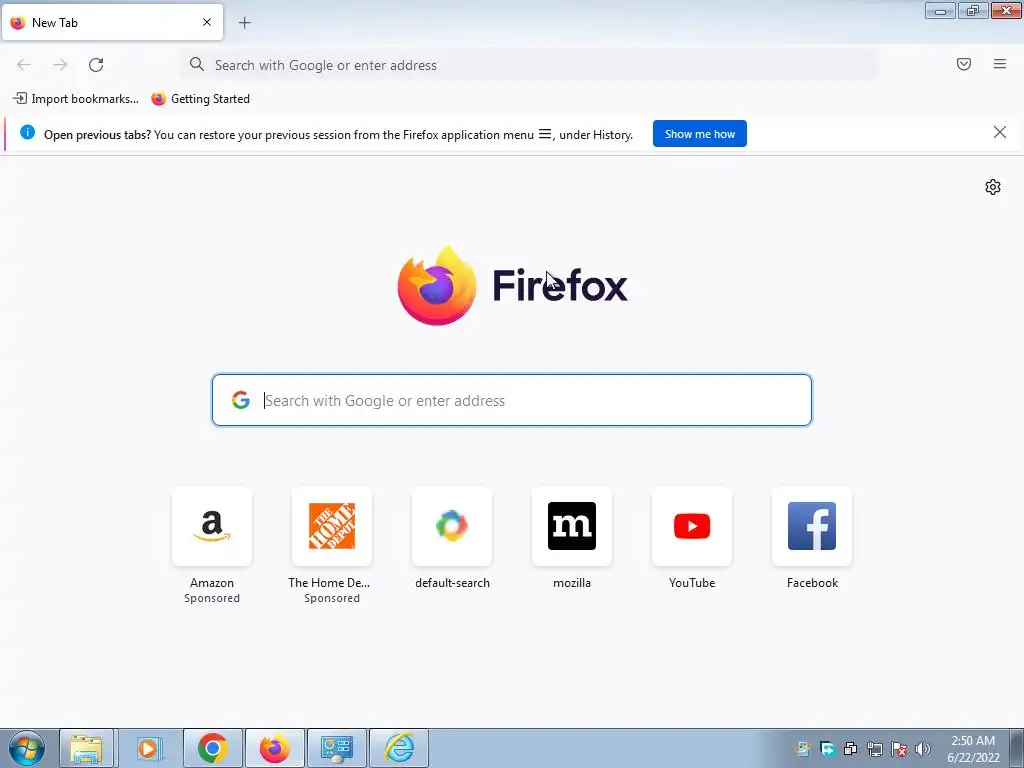Open the YouTube shortcut tile

(x=692, y=526)
